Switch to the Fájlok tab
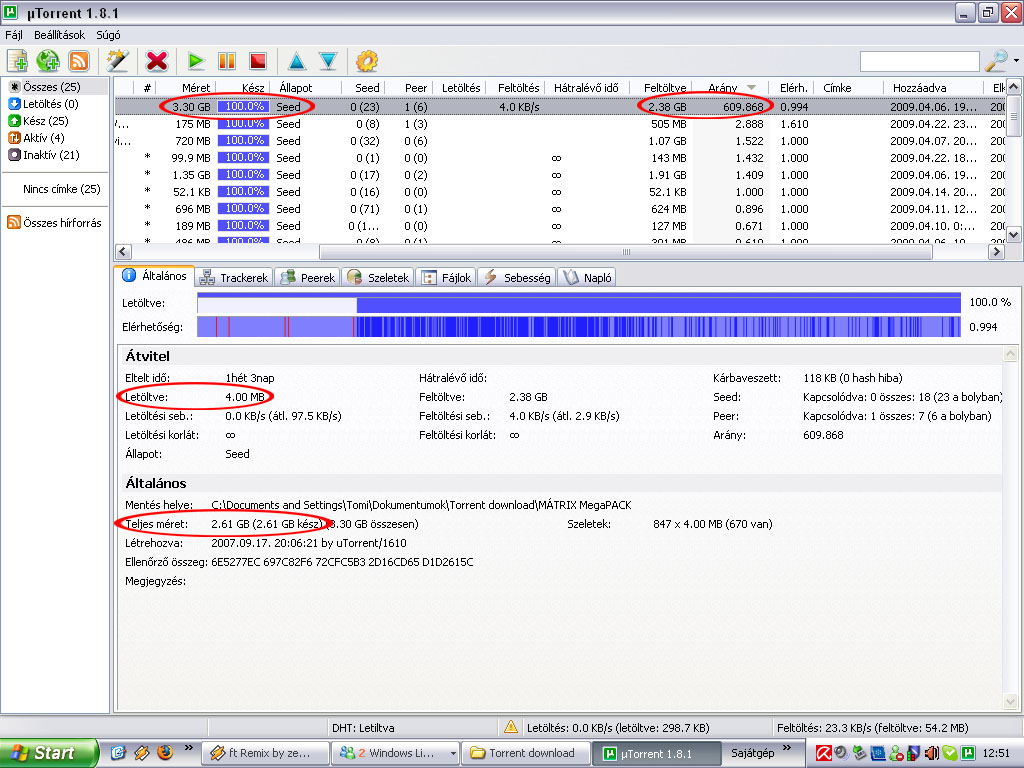The height and width of the screenshot is (768, 1024). [x=446, y=278]
